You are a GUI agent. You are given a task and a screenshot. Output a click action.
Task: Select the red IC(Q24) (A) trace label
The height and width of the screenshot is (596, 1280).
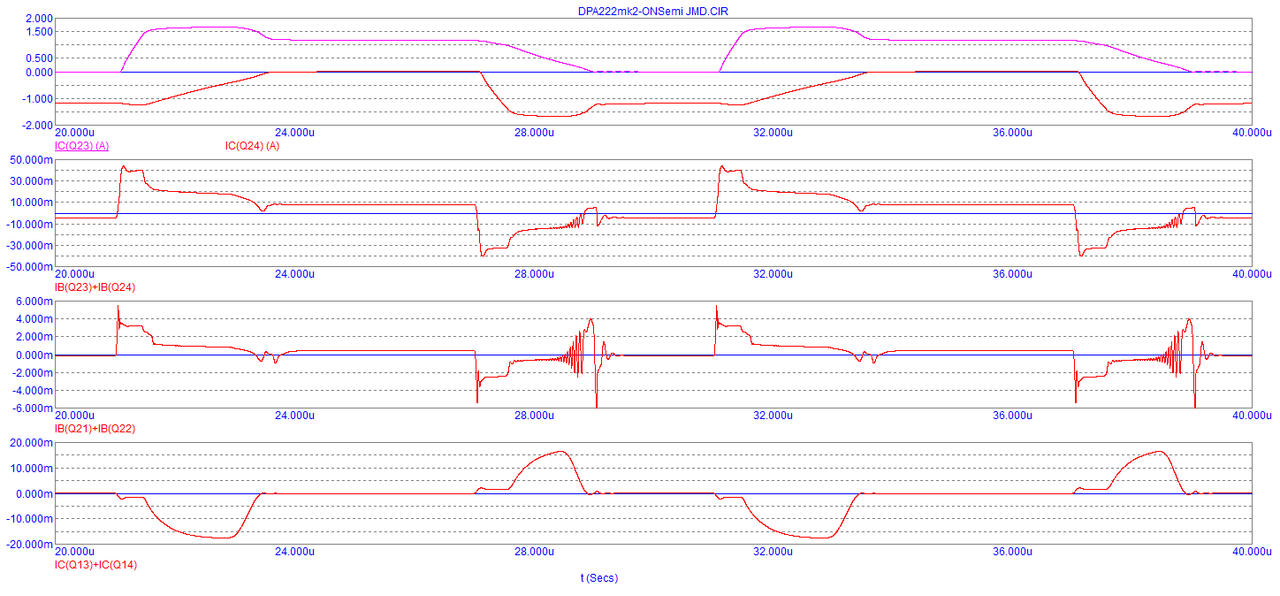[252, 146]
